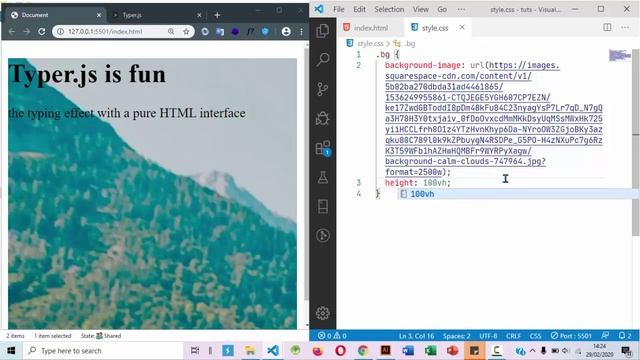Click the feedback icon in status bar
The height and width of the screenshot is (360, 640).
(605, 335)
